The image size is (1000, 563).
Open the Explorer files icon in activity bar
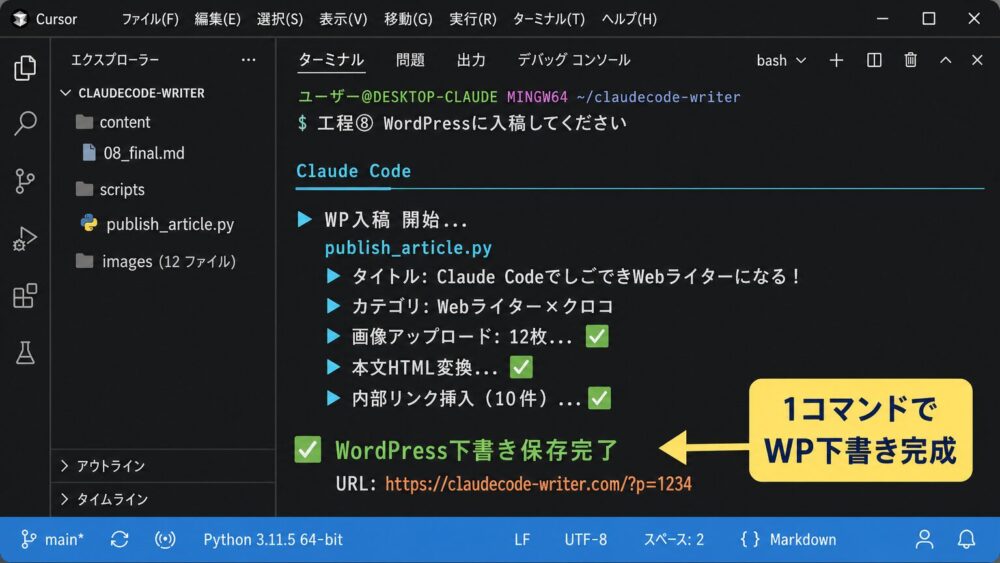[x=25, y=68]
